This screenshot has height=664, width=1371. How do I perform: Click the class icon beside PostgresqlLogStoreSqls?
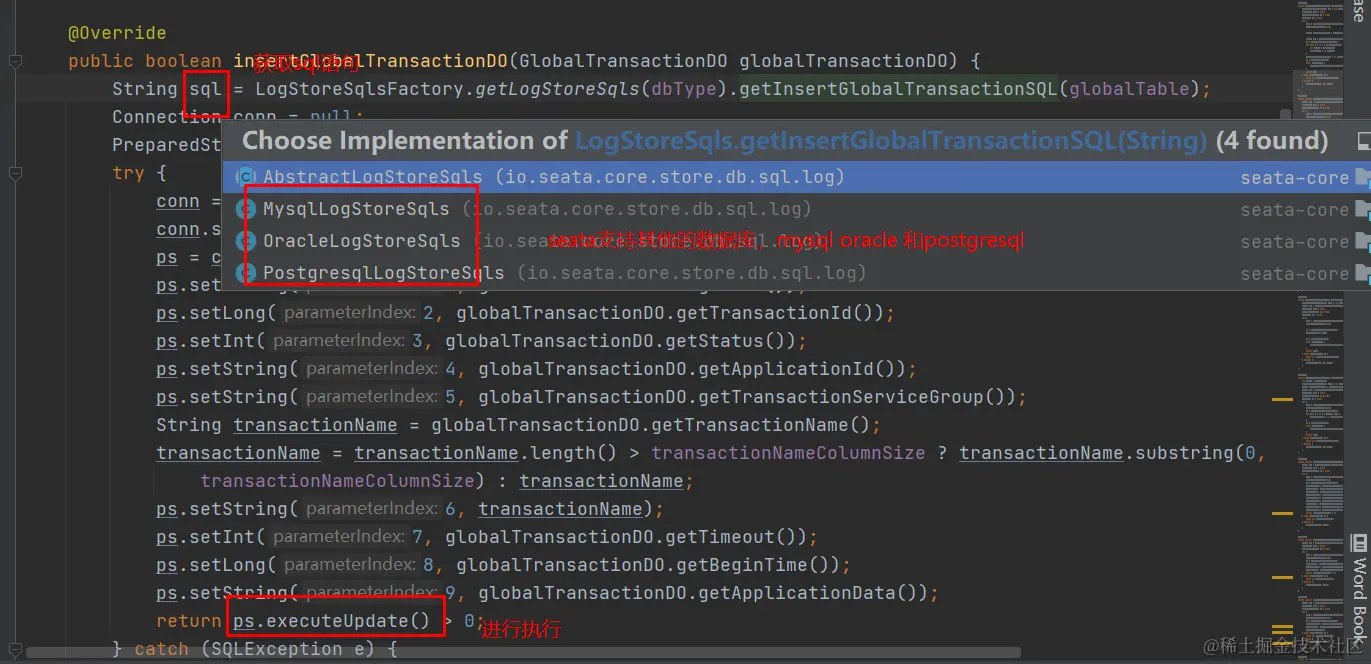pos(245,273)
